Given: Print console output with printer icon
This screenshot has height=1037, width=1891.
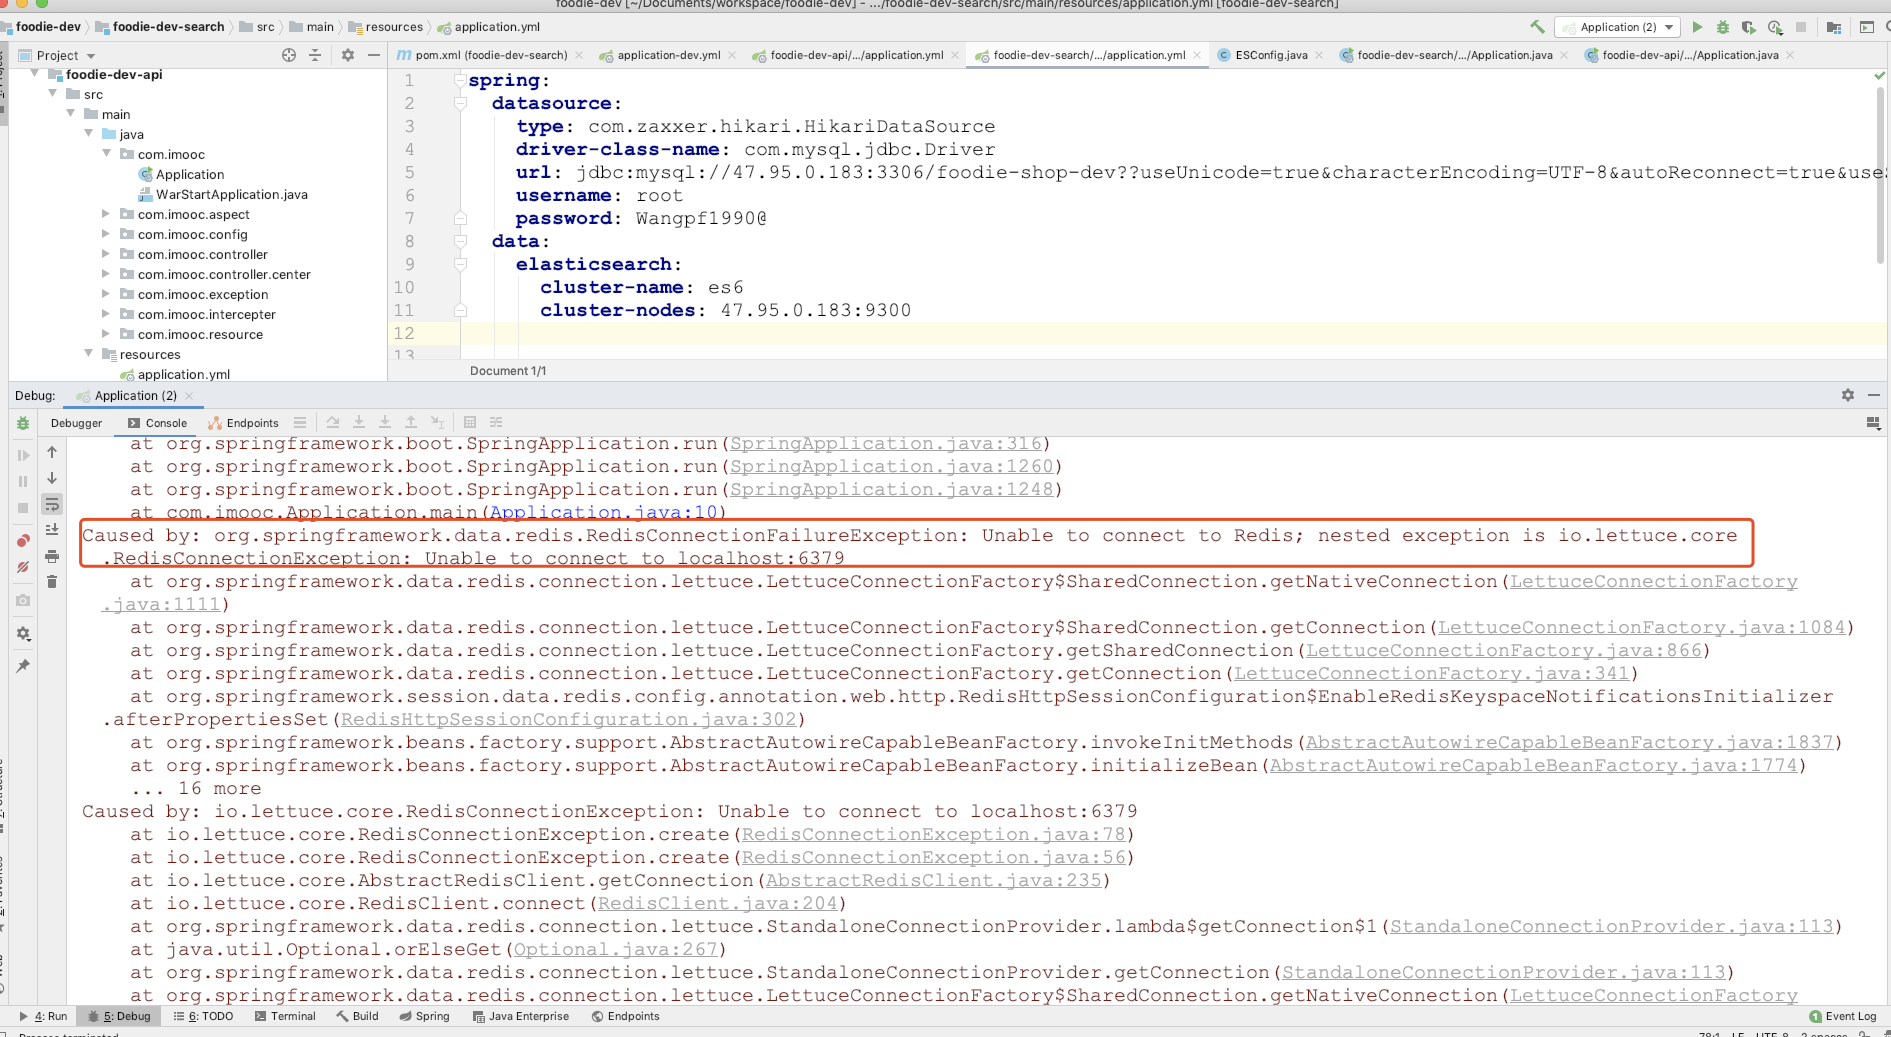Looking at the screenshot, I should point(52,556).
